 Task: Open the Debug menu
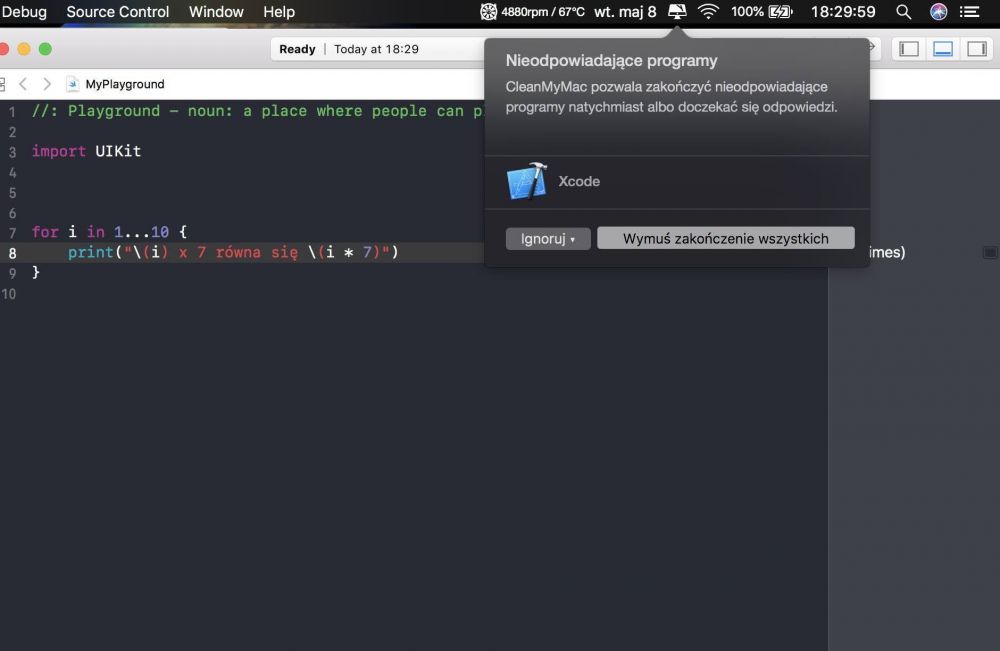[x=24, y=11]
